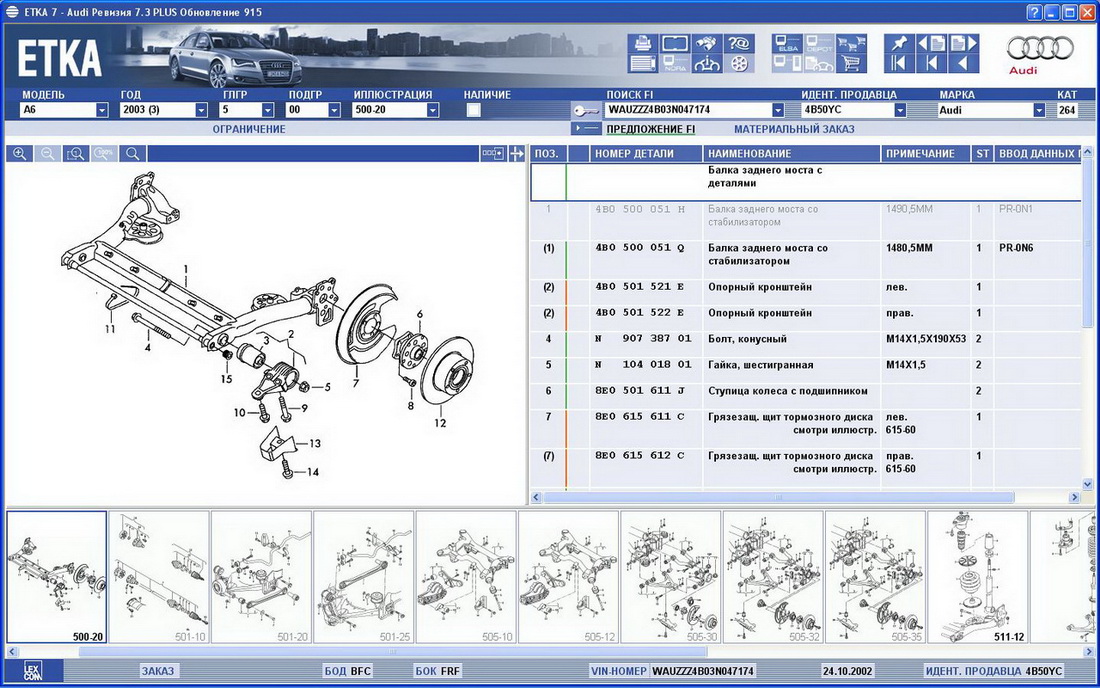Click the thumbnail strip horizontal scrollbar thumb
The height and width of the screenshot is (688, 1100).
tap(393, 652)
